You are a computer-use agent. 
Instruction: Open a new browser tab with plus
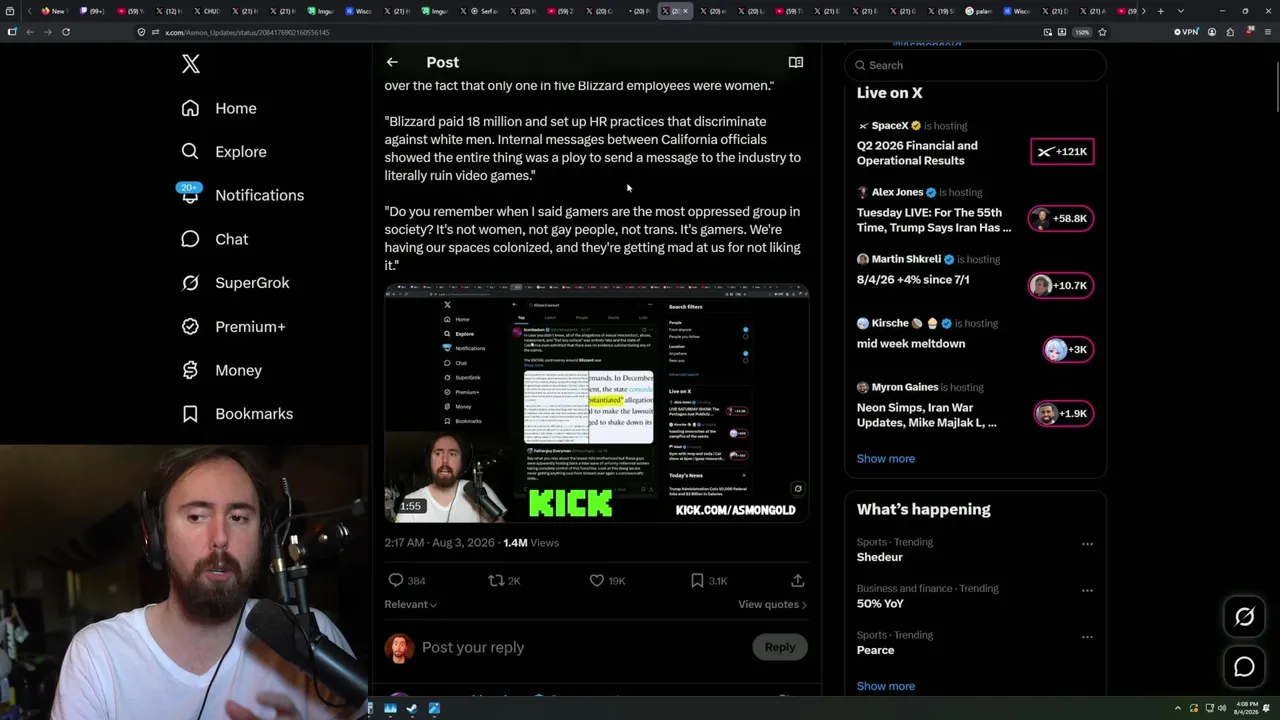[1160, 11]
